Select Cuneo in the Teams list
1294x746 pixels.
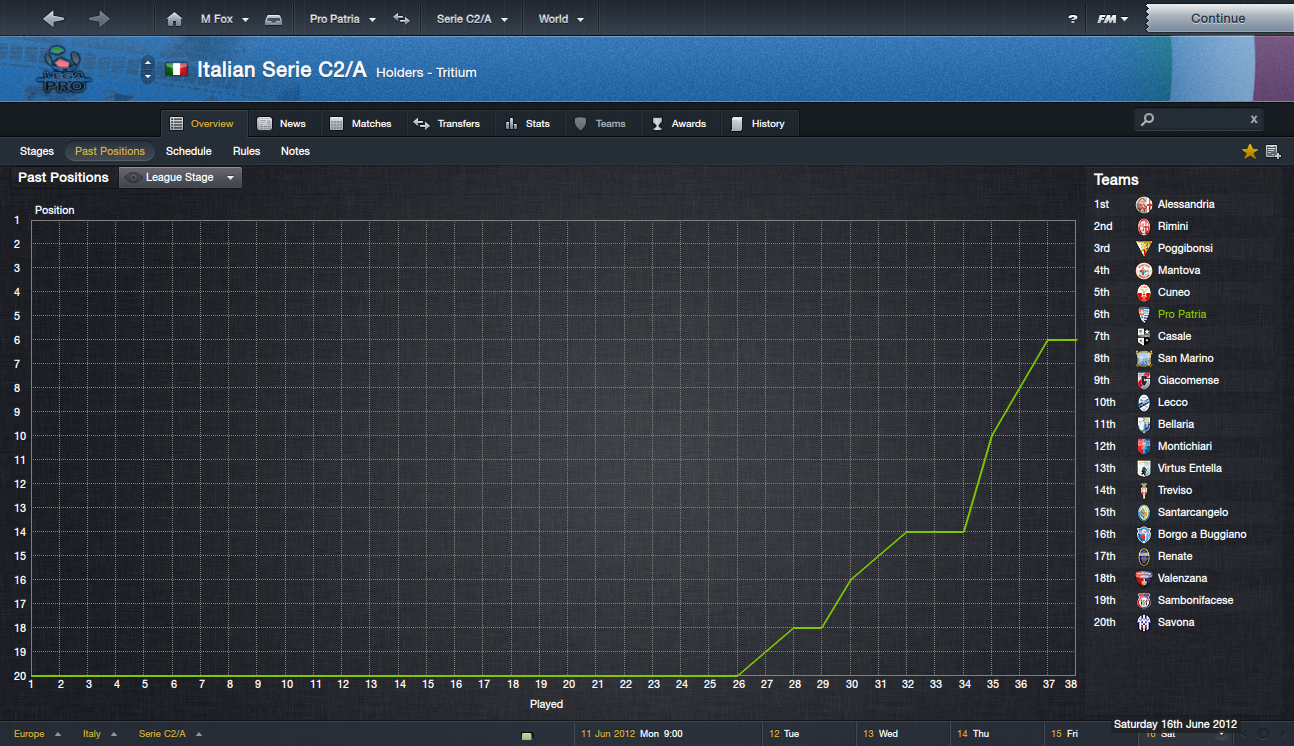click(1174, 292)
